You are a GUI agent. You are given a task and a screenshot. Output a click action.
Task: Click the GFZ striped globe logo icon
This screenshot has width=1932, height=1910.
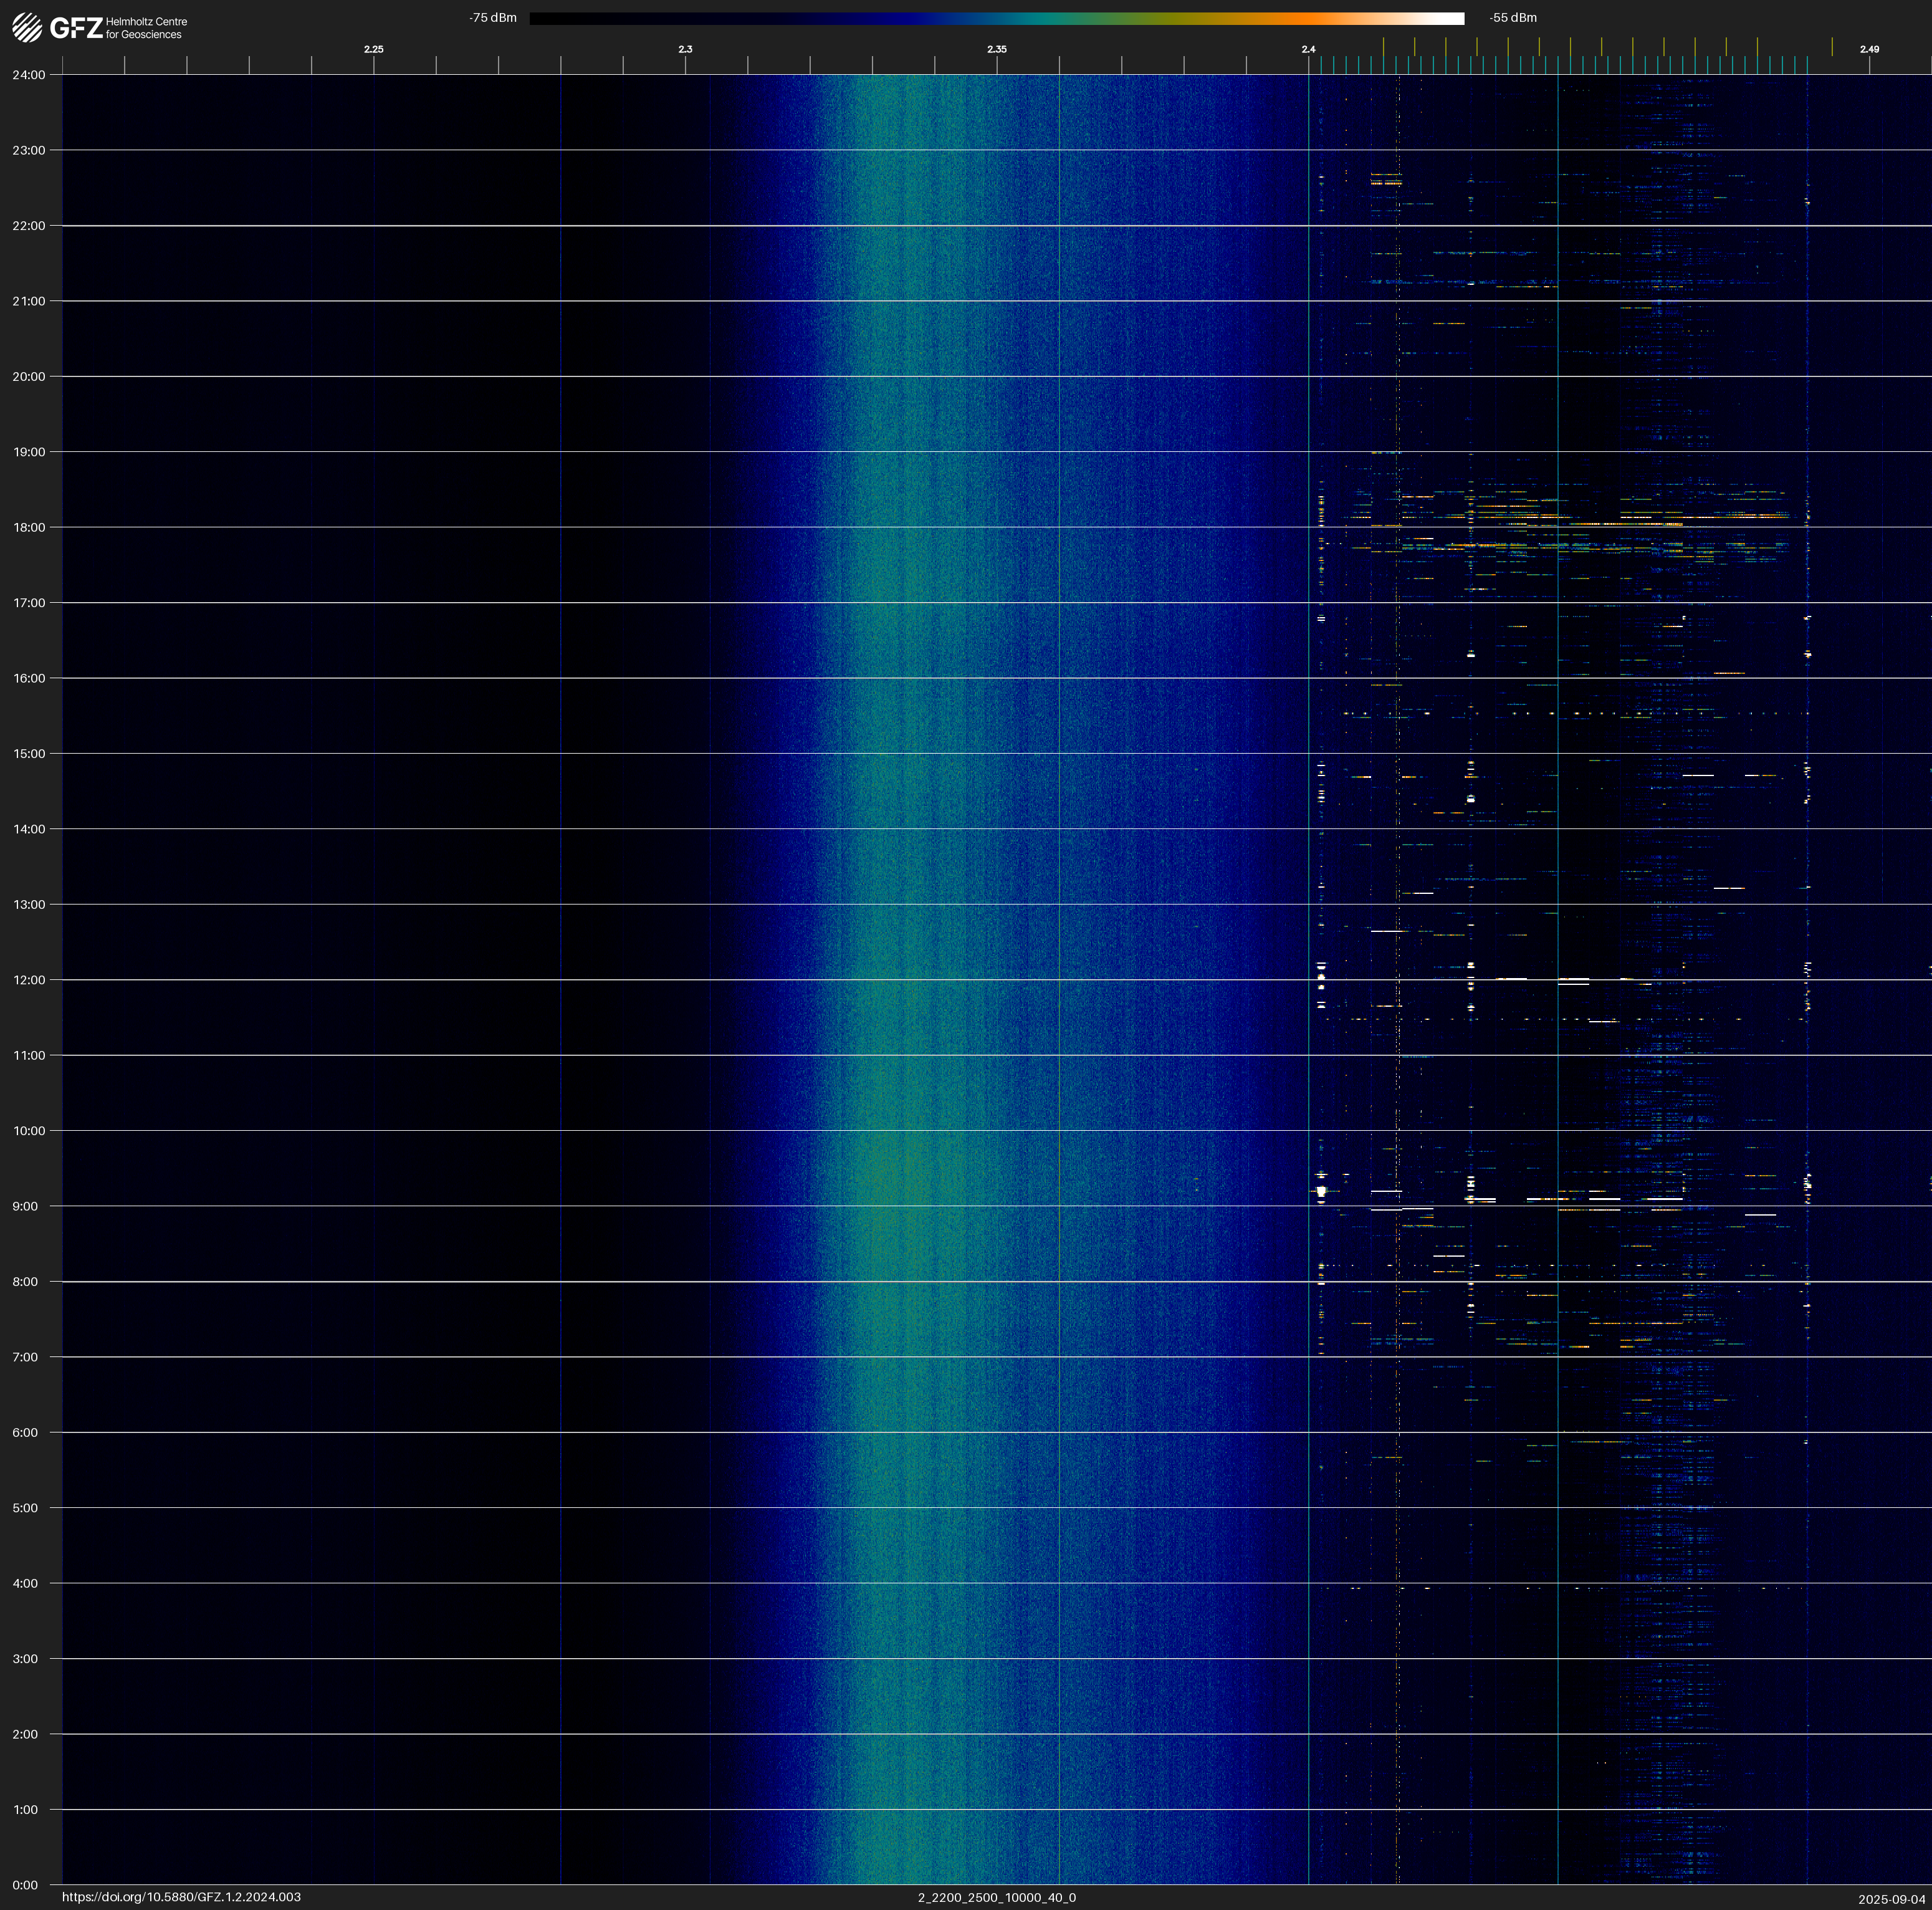pyautogui.click(x=27, y=28)
